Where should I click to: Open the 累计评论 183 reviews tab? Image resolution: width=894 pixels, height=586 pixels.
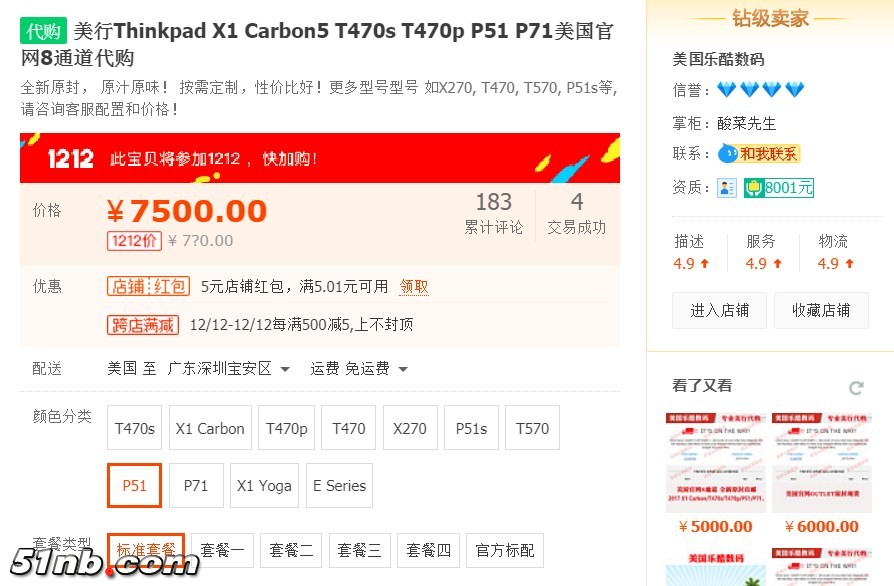pos(493,214)
